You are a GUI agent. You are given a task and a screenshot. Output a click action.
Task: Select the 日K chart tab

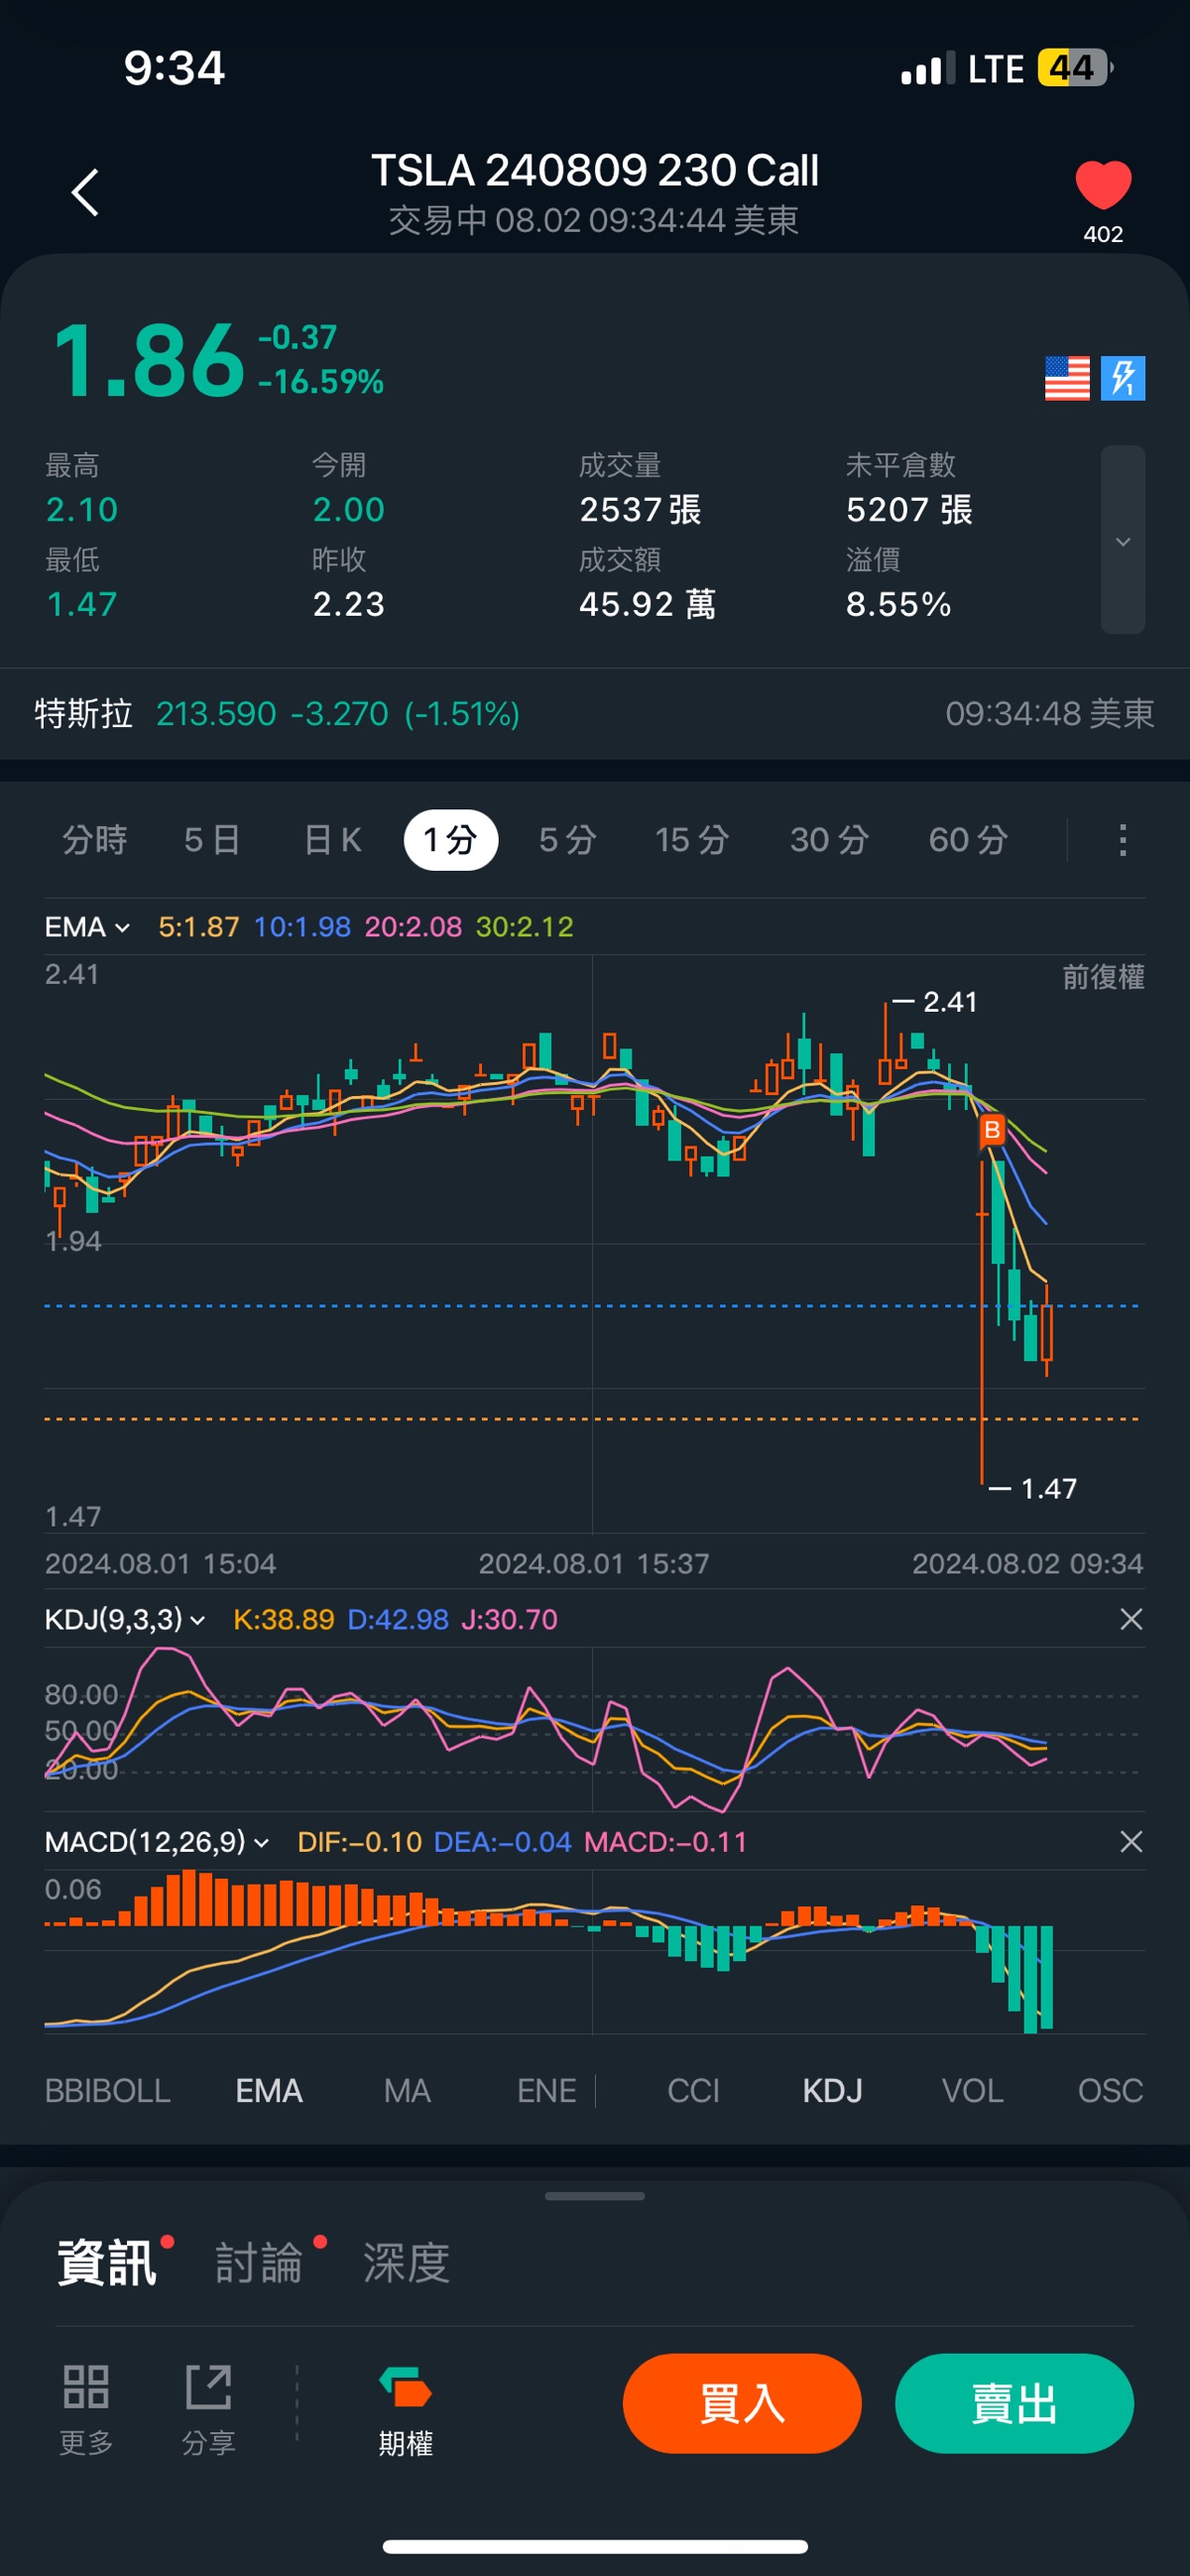tap(332, 840)
